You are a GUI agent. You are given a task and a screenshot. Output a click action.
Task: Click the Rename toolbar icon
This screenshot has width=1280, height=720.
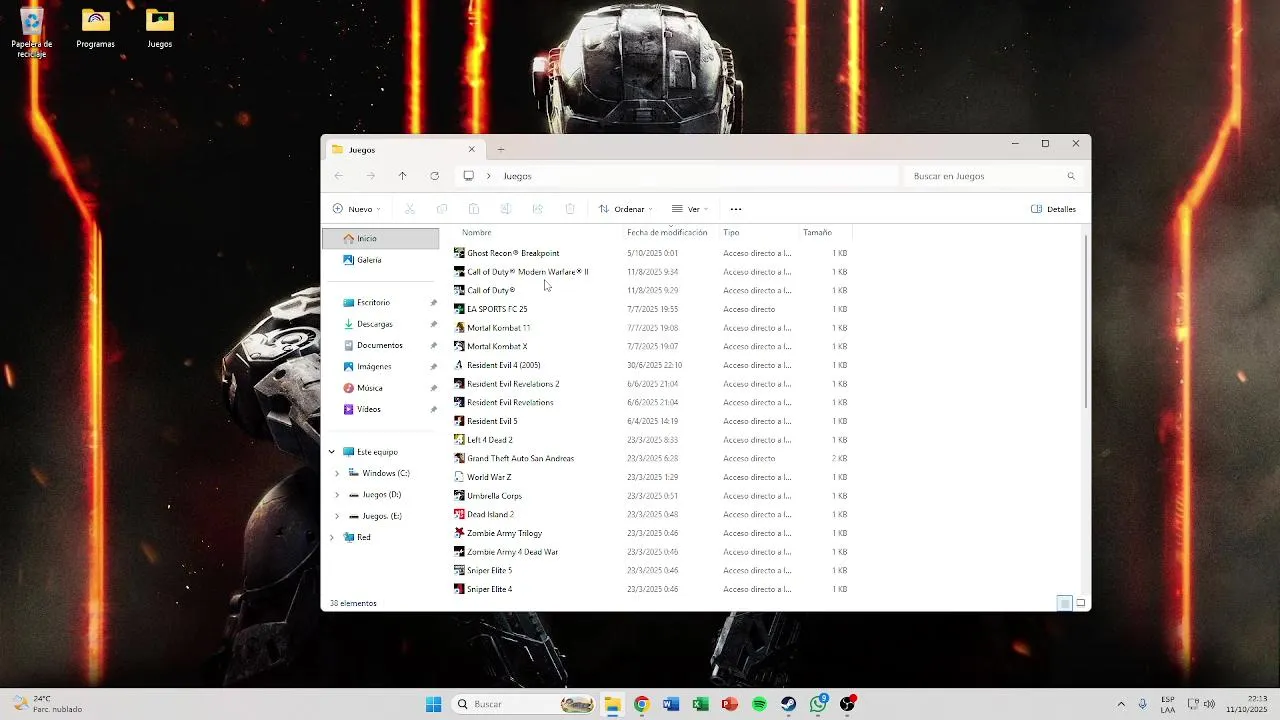point(506,209)
